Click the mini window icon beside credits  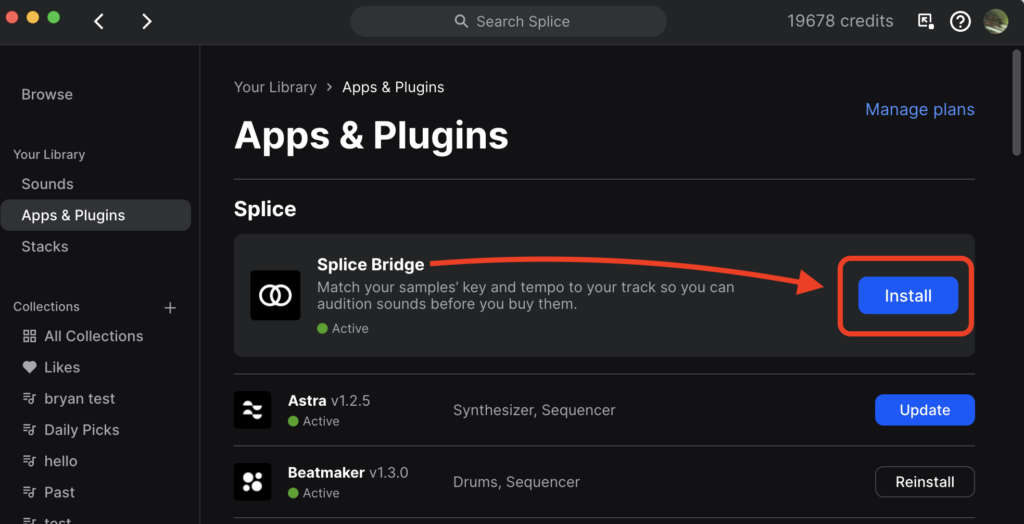tap(925, 22)
